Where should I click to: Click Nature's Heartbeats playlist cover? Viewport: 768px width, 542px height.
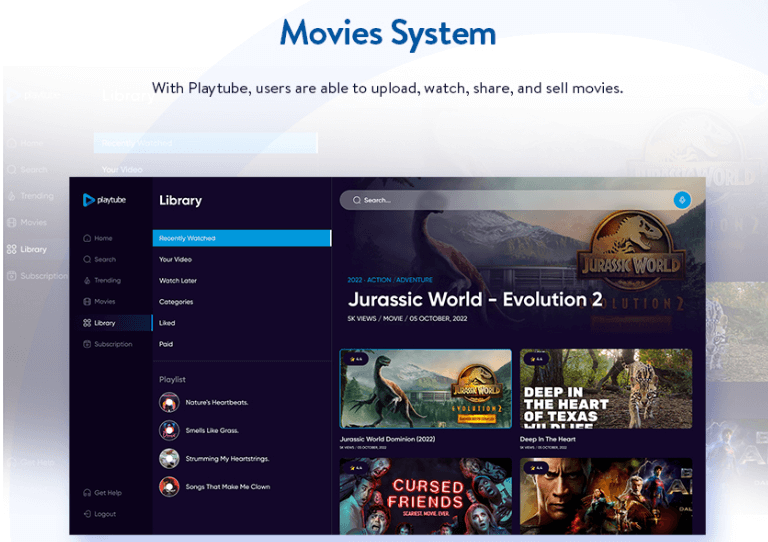tap(169, 402)
